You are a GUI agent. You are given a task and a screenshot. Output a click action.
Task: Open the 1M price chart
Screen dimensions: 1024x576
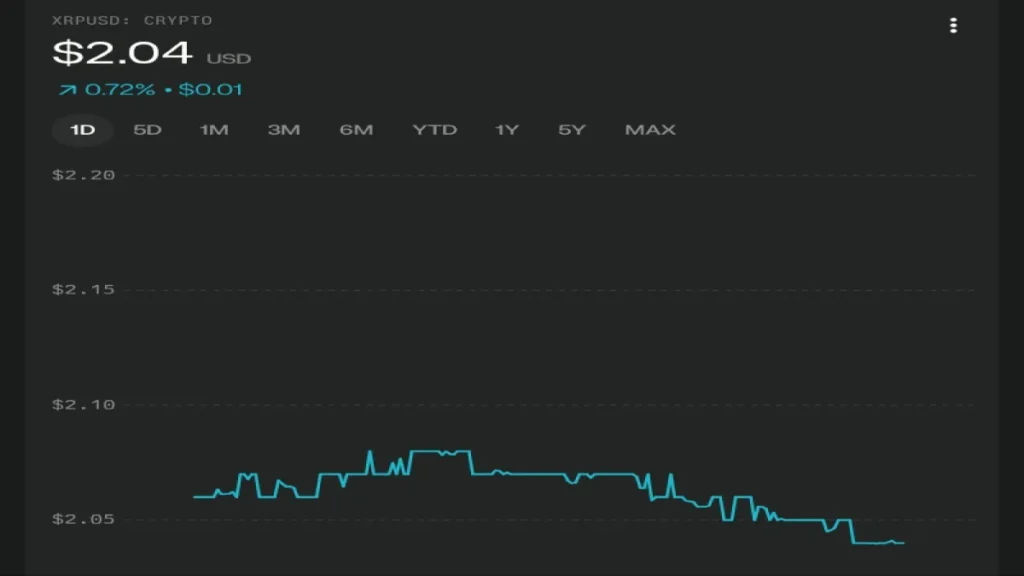pos(214,130)
